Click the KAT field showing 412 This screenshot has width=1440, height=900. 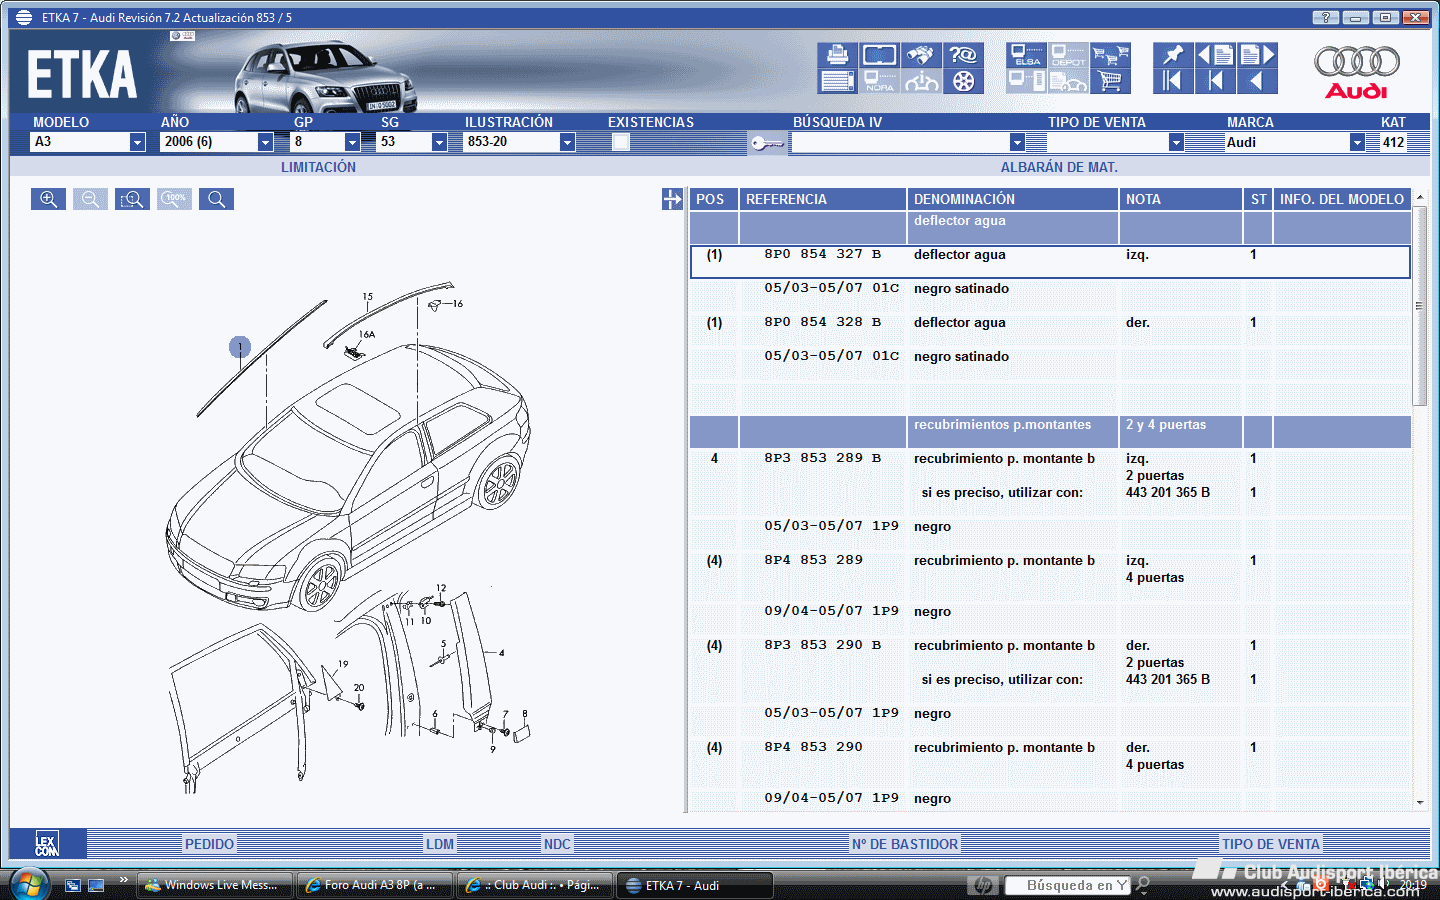(1393, 142)
